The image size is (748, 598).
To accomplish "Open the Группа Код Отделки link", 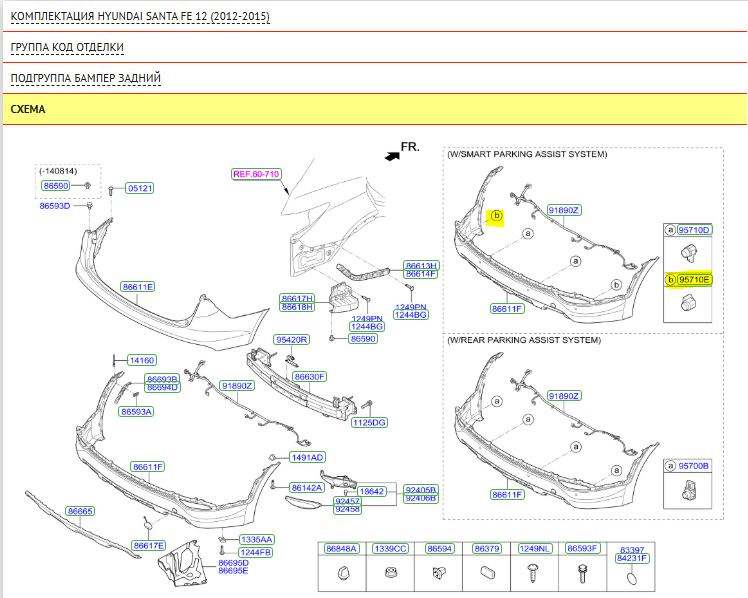I will (x=67, y=47).
